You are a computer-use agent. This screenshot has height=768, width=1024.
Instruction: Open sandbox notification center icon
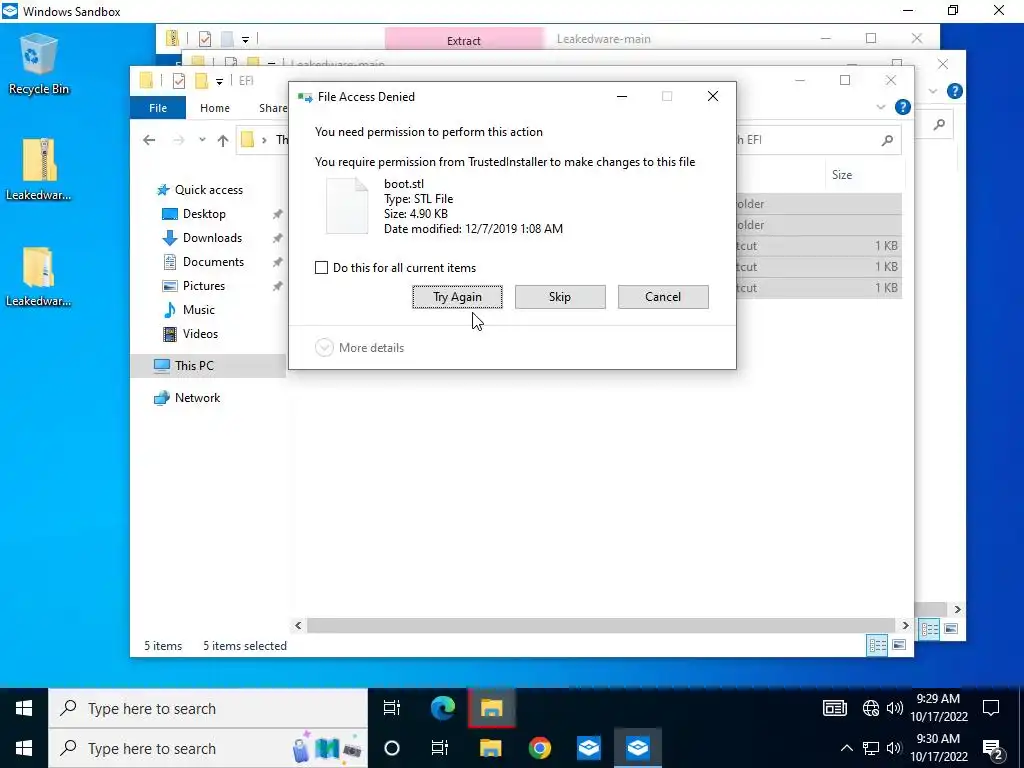click(x=991, y=708)
